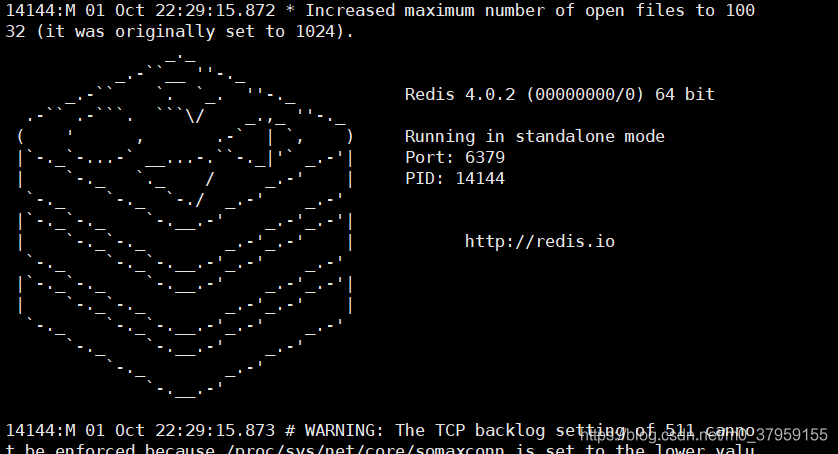Click the Redis ASCII art logo

click(185, 226)
